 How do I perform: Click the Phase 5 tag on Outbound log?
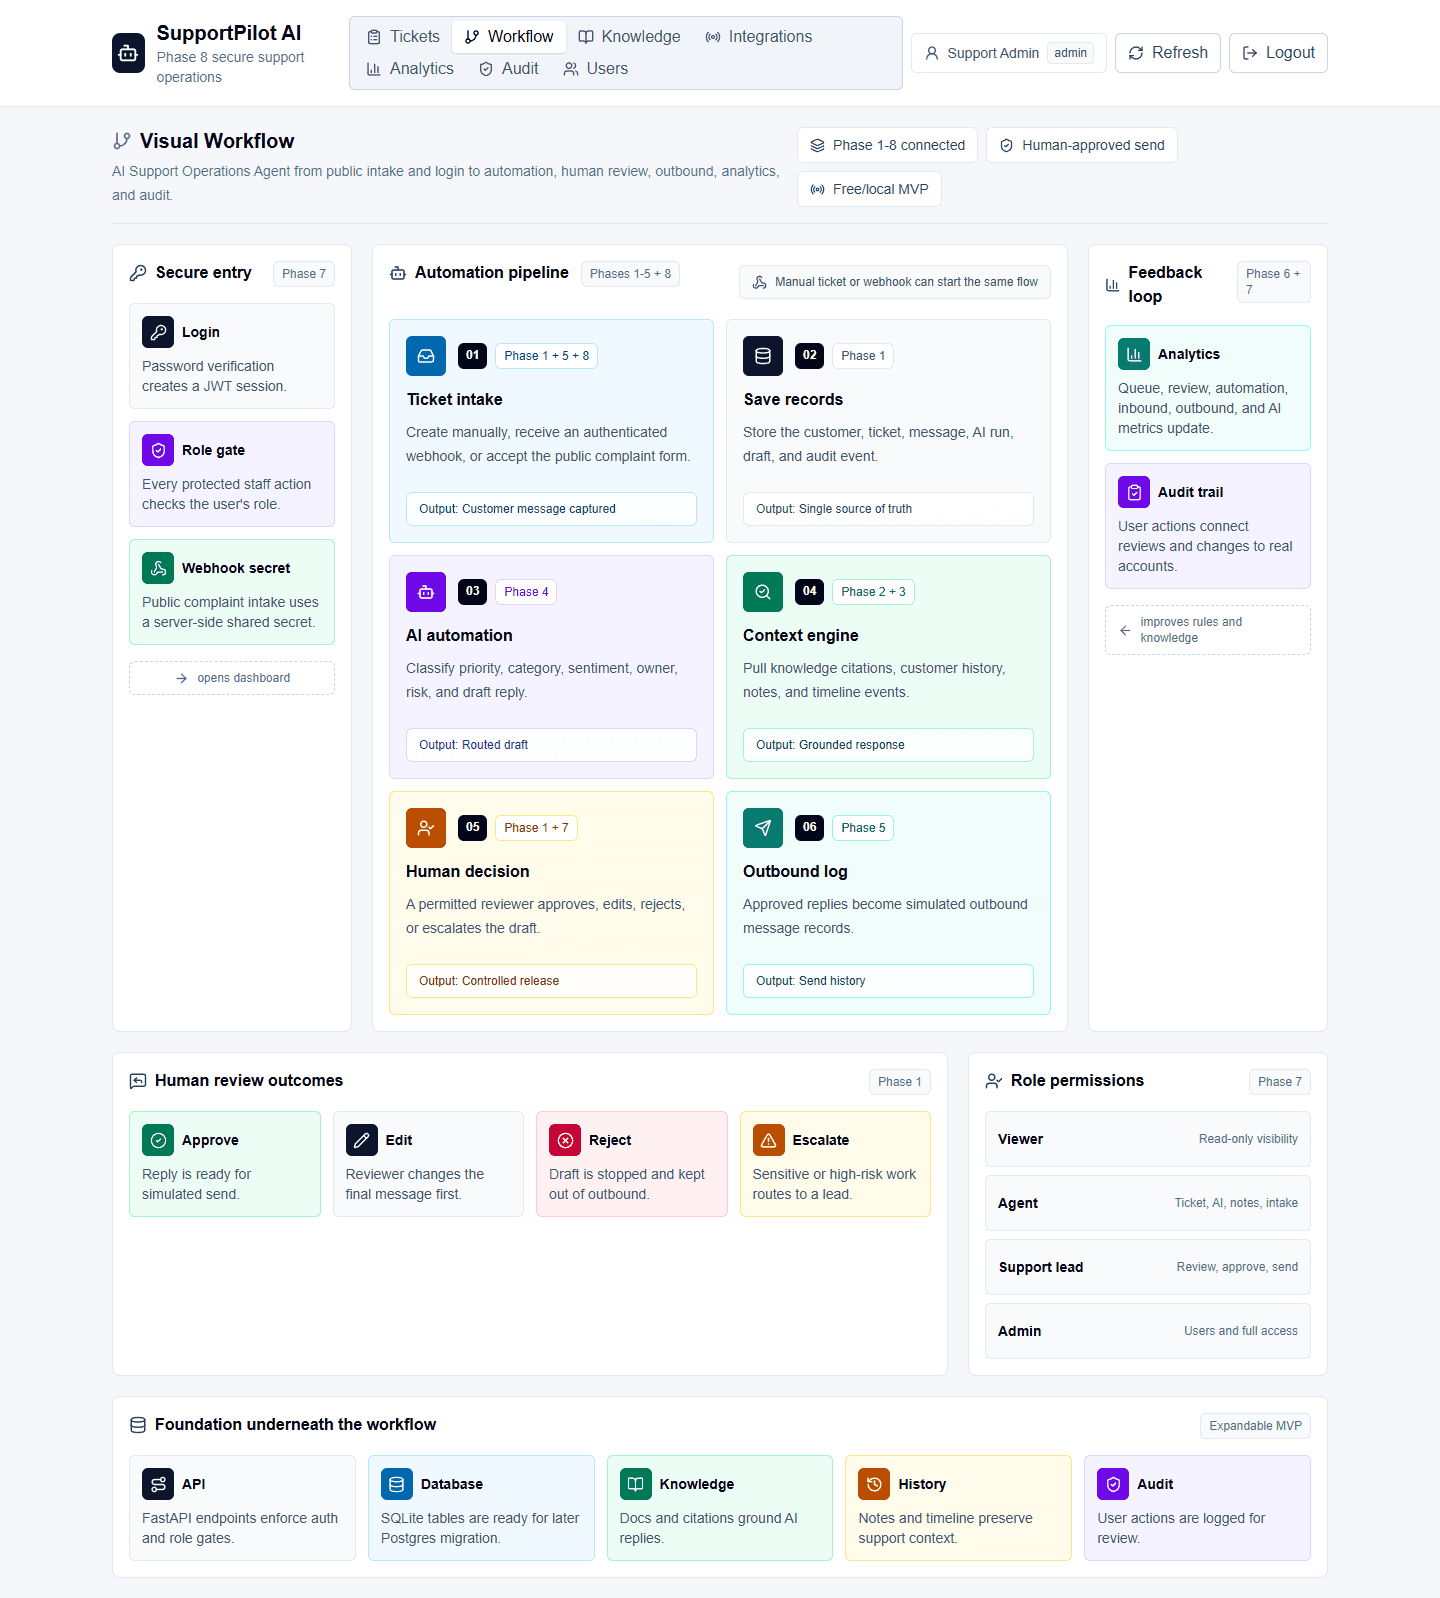[x=863, y=828]
